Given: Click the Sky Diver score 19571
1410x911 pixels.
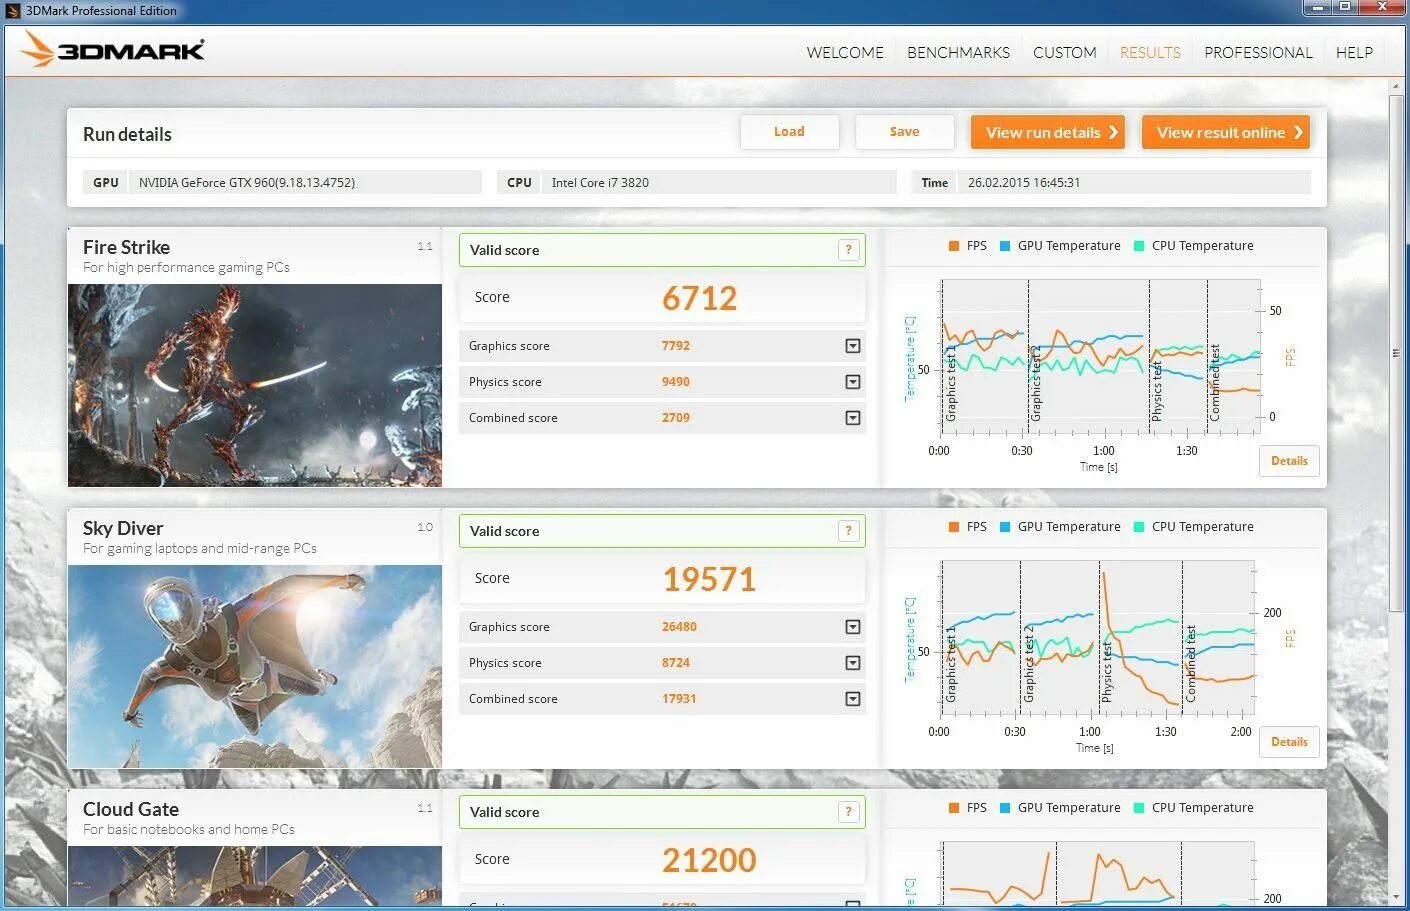Looking at the screenshot, I should pyautogui.click(x=709, y=579).
